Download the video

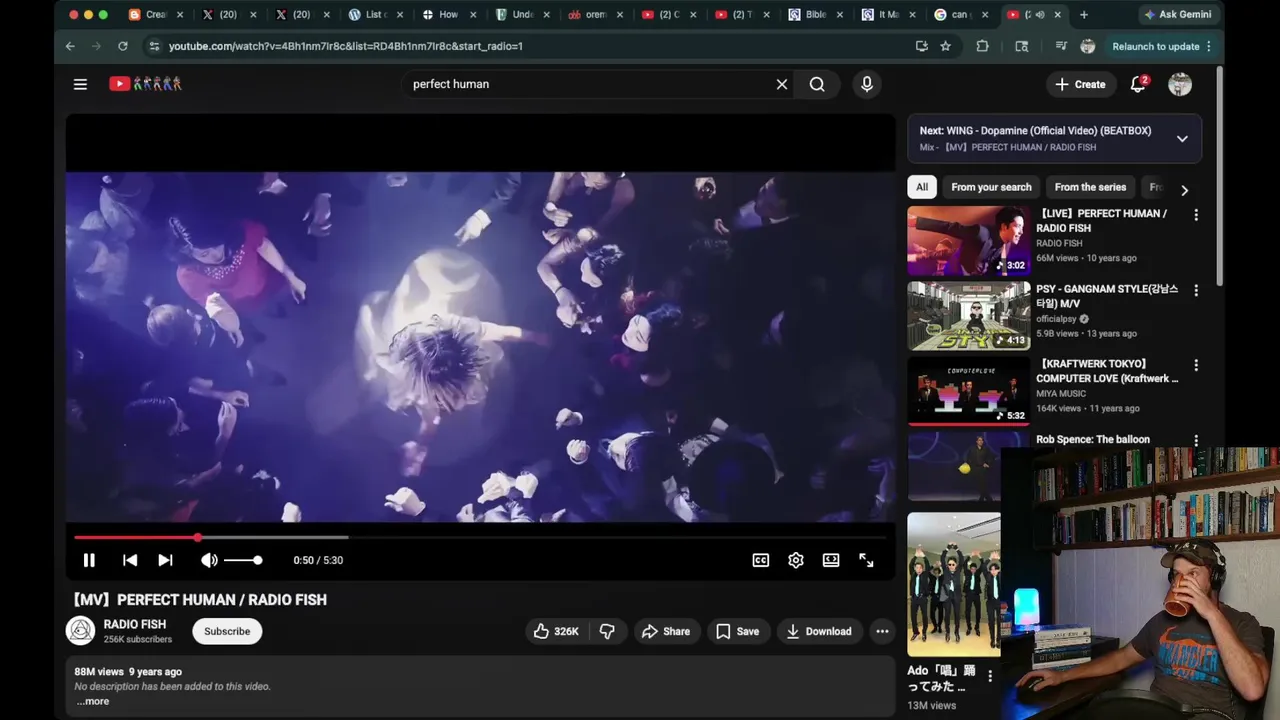pyautogui.click(x=819, y=631)
